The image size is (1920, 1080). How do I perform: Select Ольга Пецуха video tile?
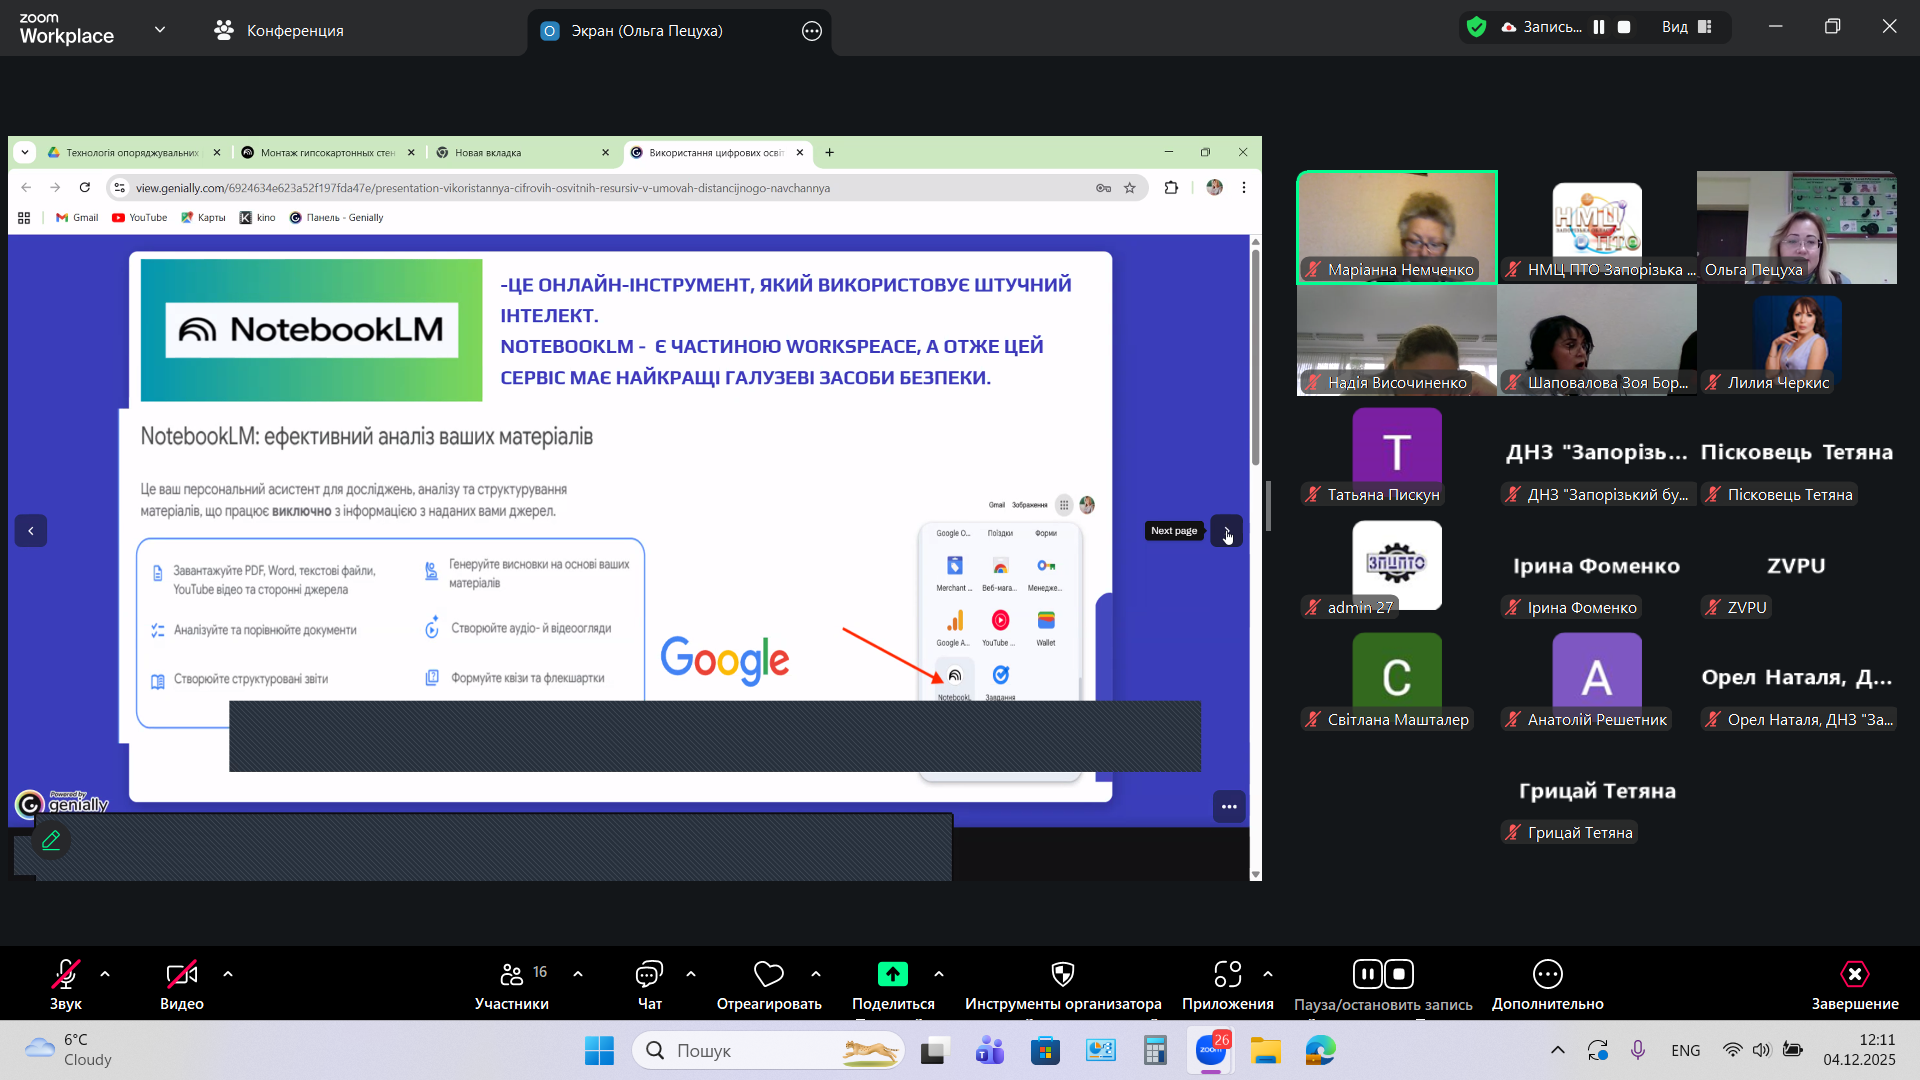pyautogui.click(x=1797, y=227)
